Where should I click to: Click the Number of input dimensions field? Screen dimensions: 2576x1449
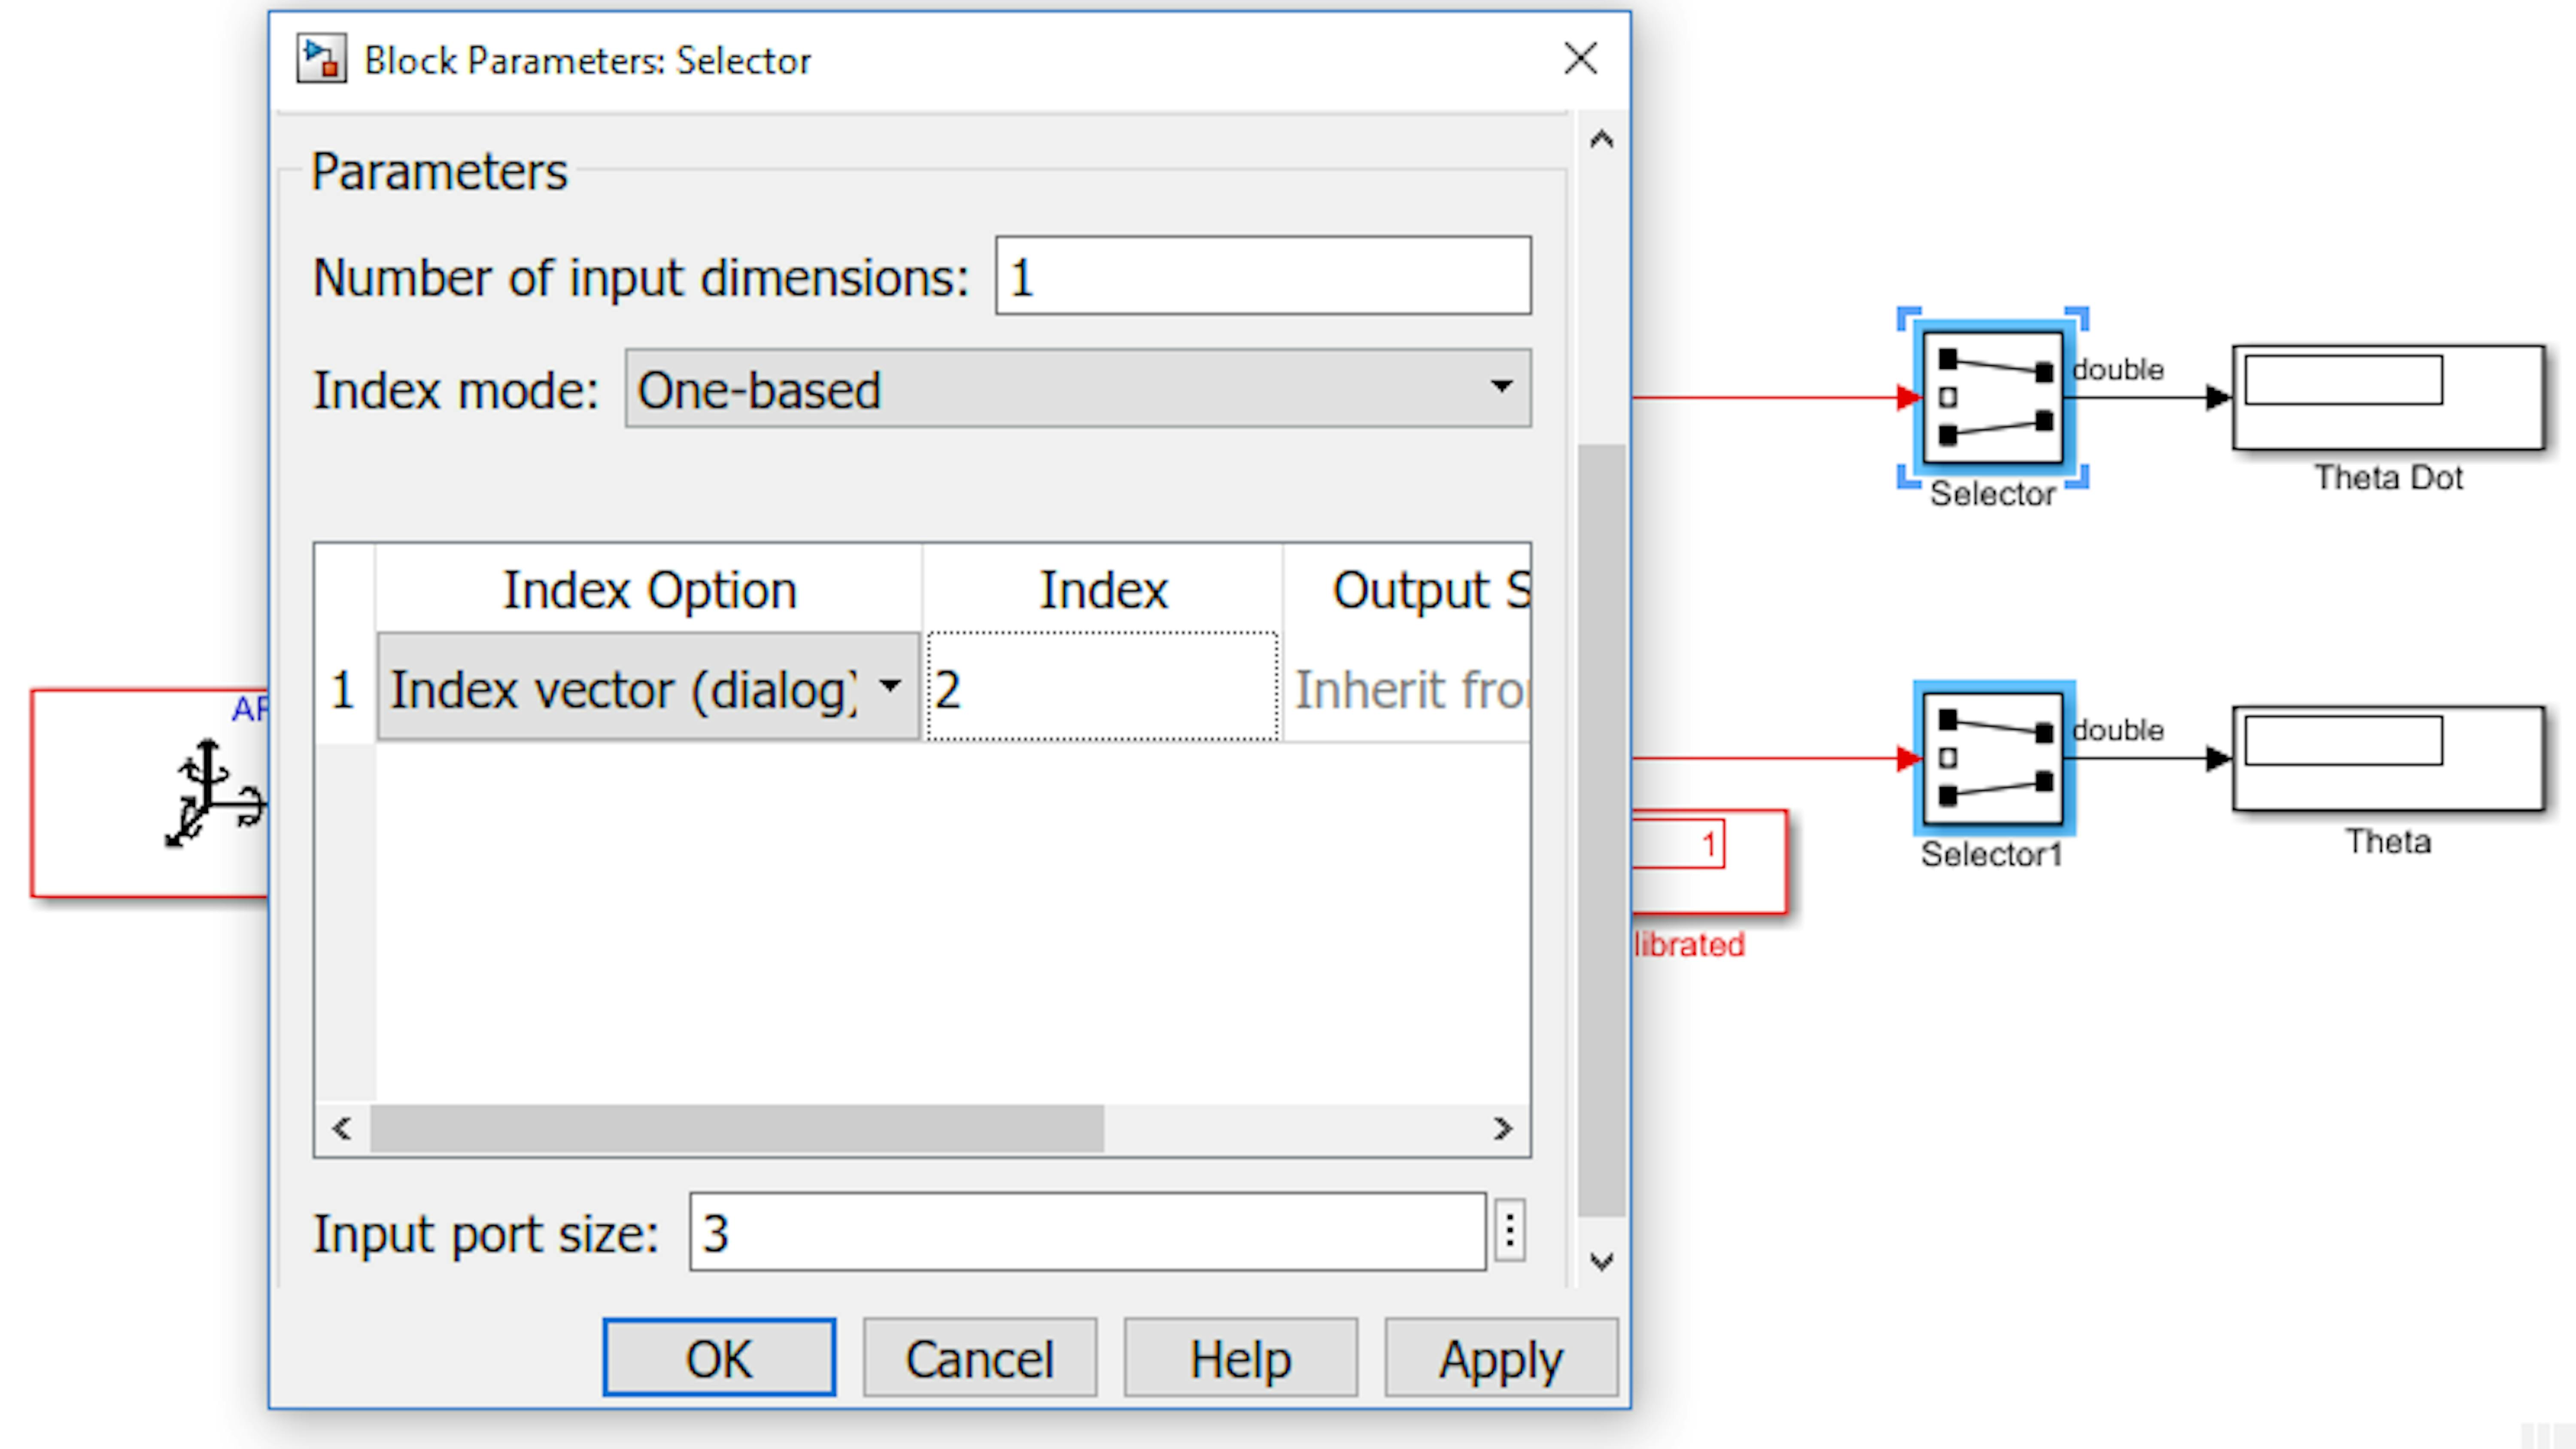[1263, 276]
